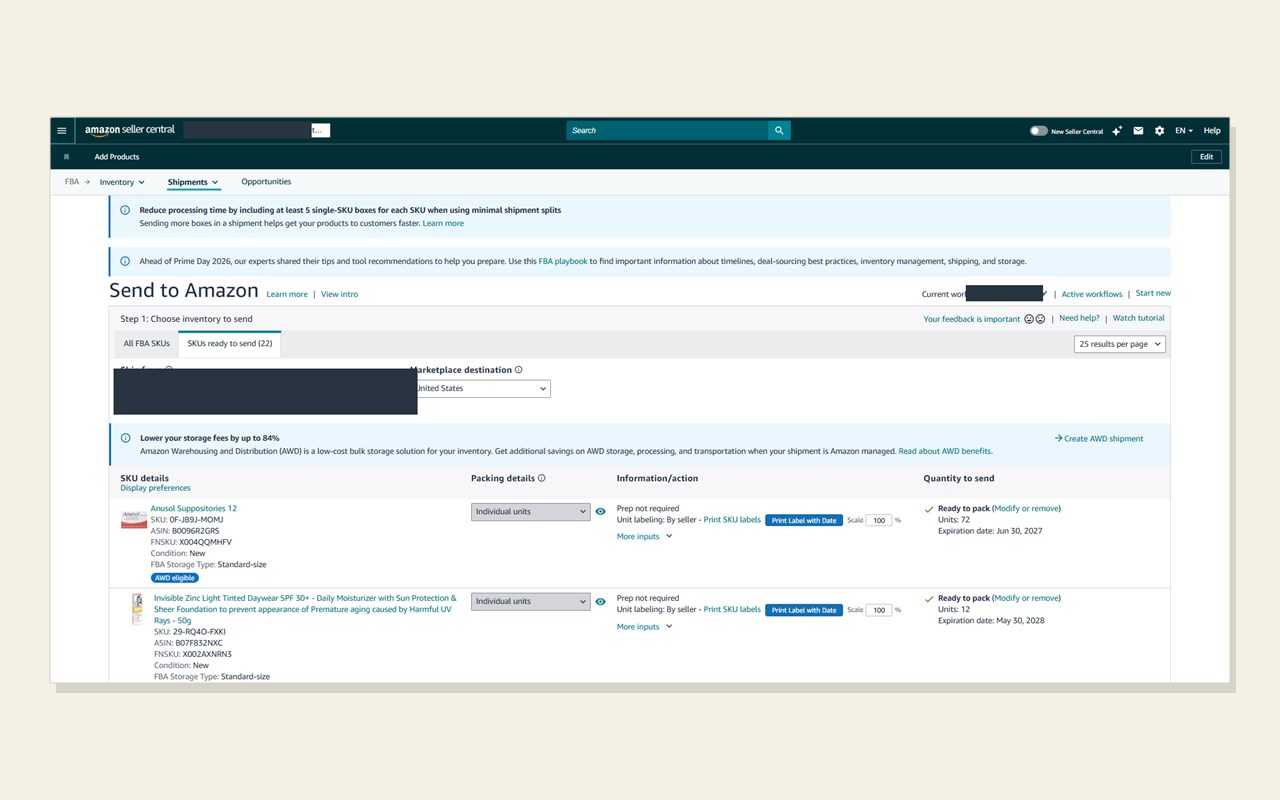Click info icon next to Marketplace destination

pyautogui.click(x=518, y=370)
